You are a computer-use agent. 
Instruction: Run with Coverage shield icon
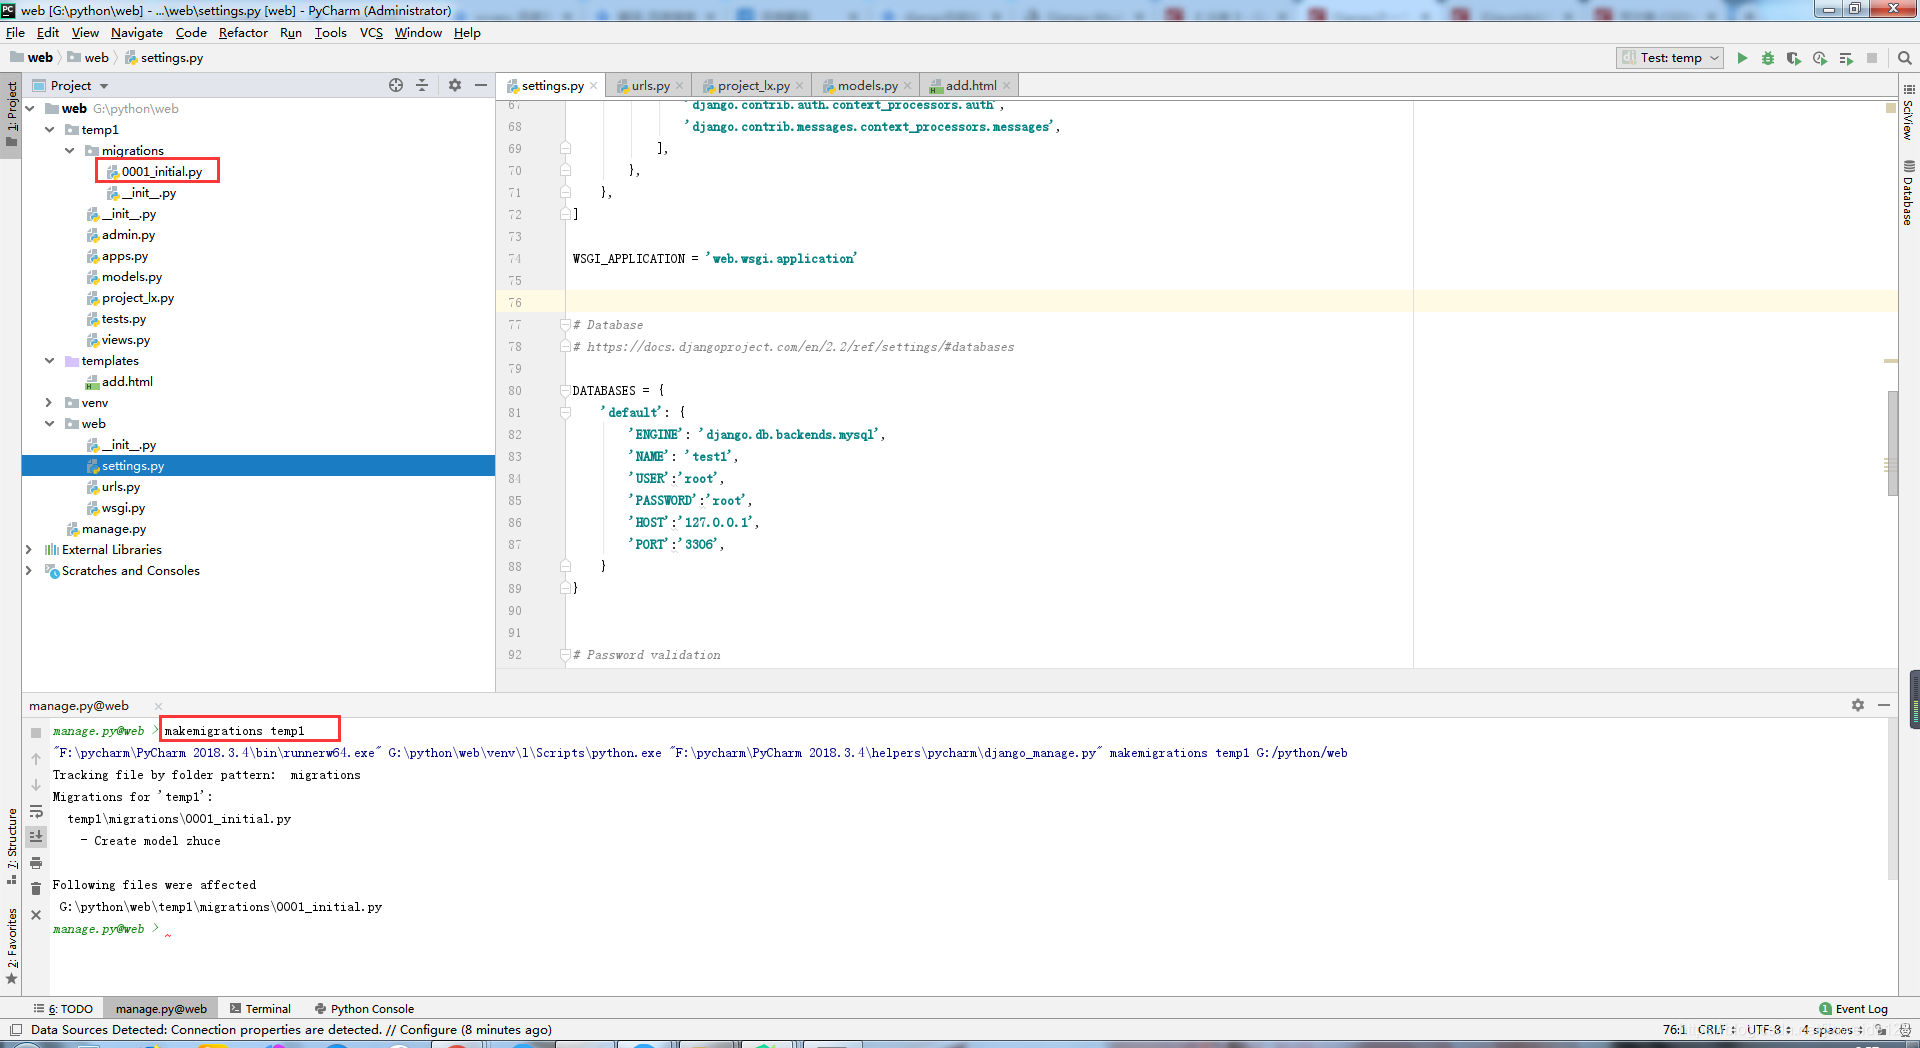pyautogui.click(x=1794, y=58)
